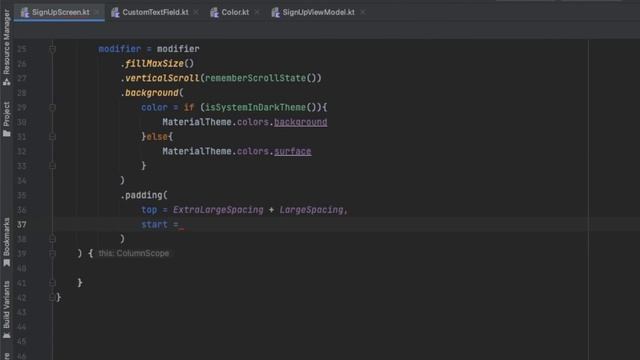
Task: Open the SignUpViewModel.kt tab
Action: tap(318, 12)
